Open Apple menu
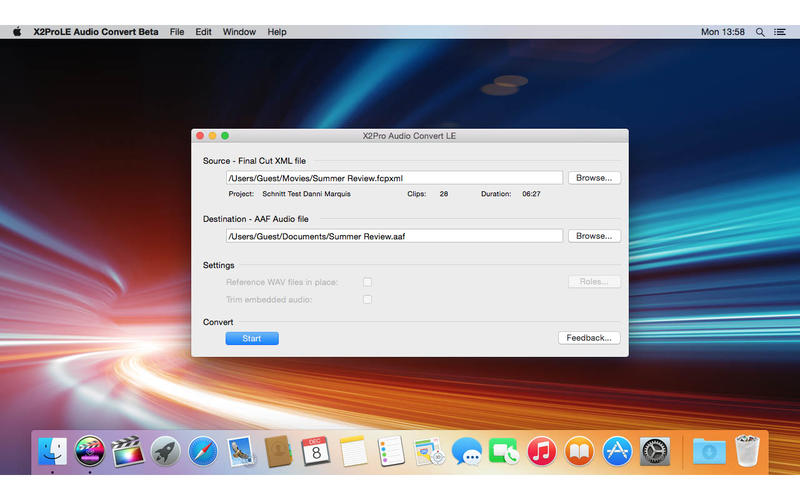Image resolution: width=800 pixels, height=500 pixels. tap(17, 32)
